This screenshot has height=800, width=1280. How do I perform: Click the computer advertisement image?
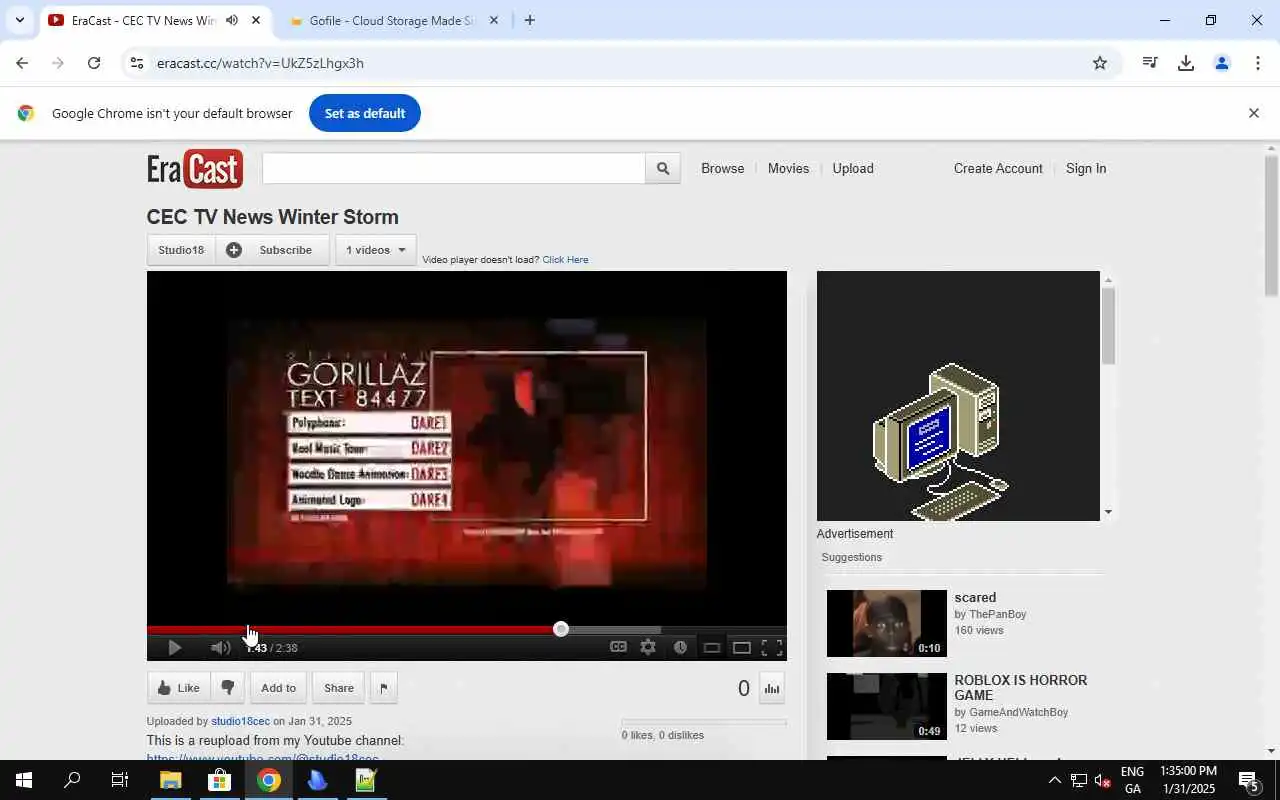point(958,396)
